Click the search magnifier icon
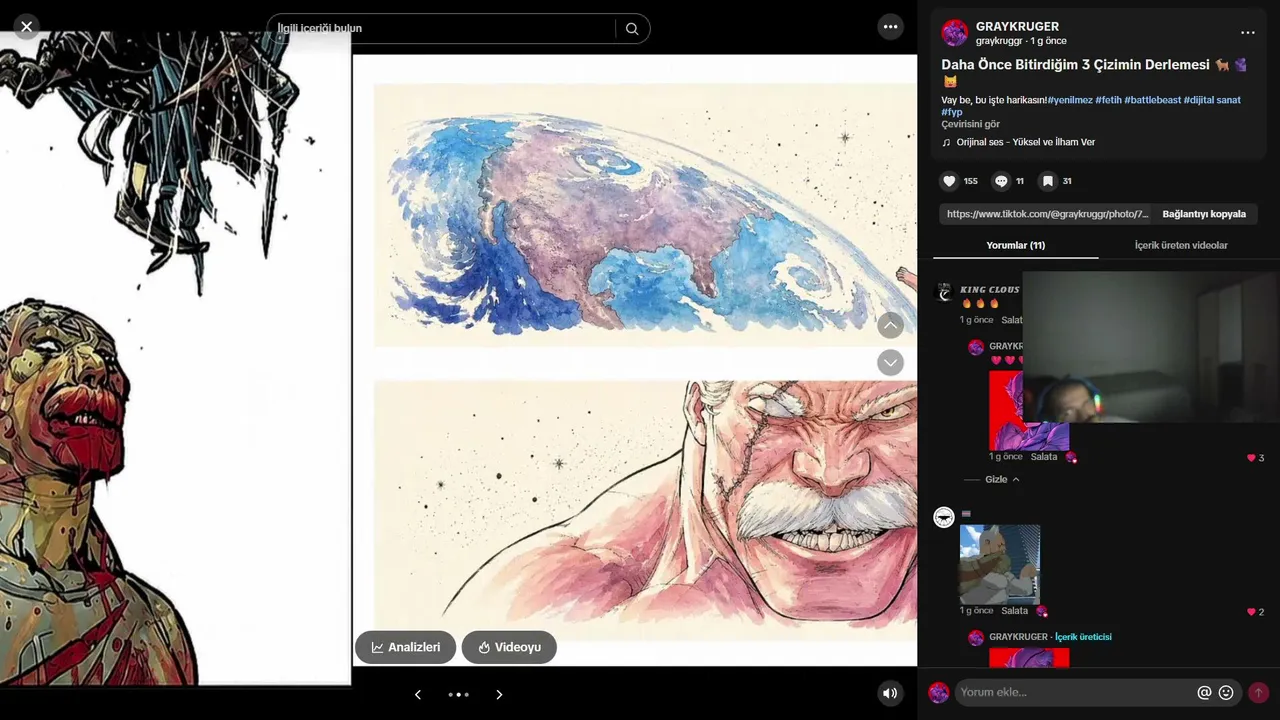 pyautogui.click(x=632, y=28)
